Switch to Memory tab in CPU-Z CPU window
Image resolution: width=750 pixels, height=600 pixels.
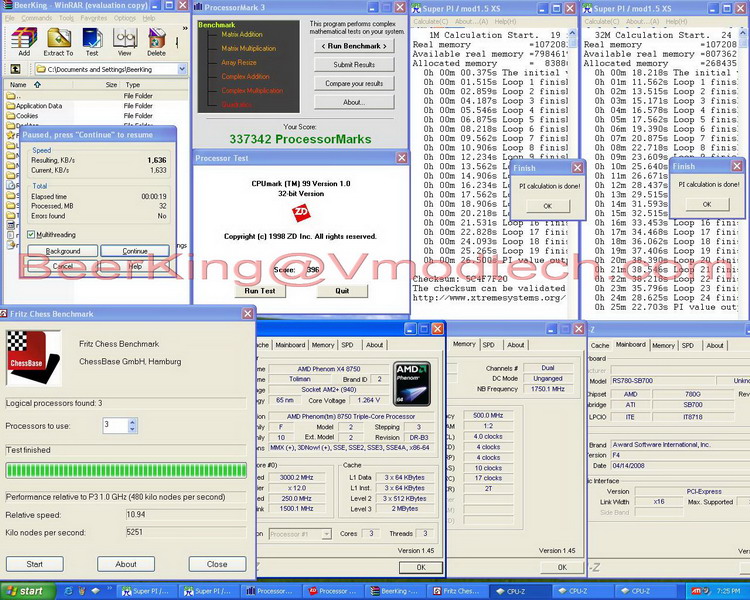pyautogui.click(x=323, y=345)
